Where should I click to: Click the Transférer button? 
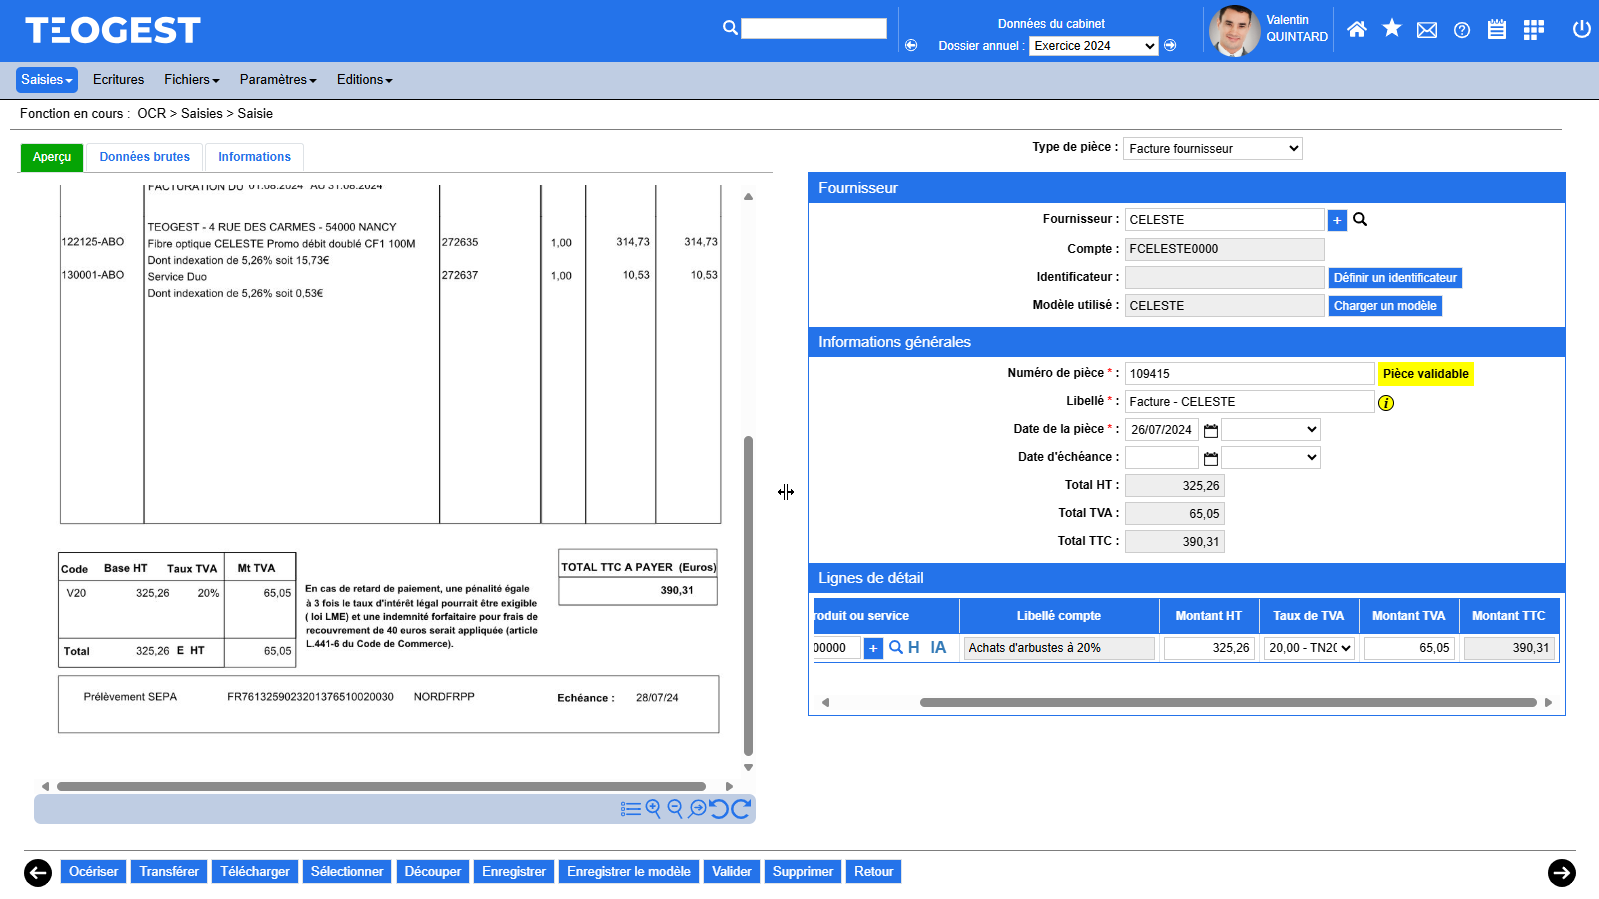click(169, 872)
